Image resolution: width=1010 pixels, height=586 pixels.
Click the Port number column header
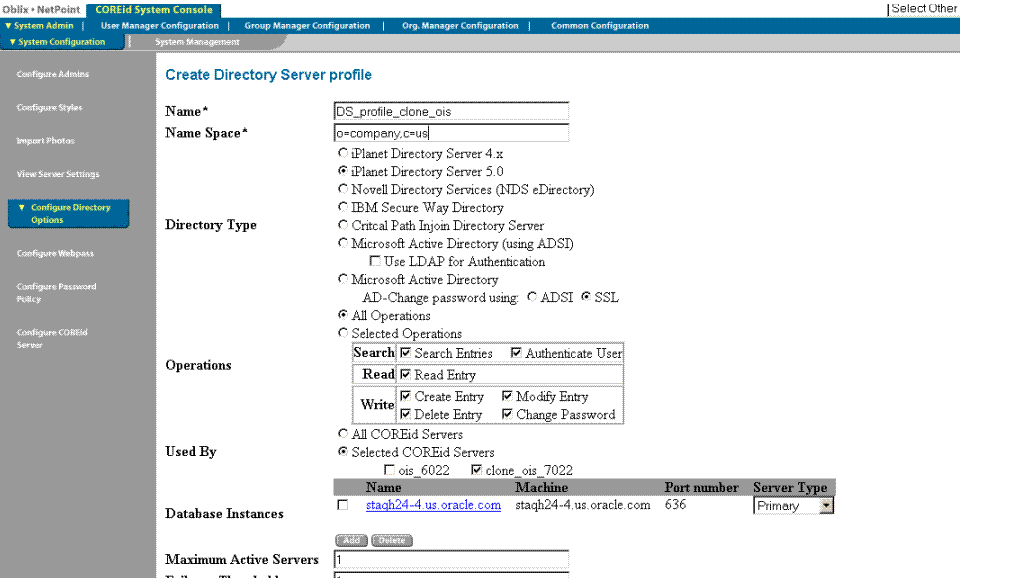(701, 487)
